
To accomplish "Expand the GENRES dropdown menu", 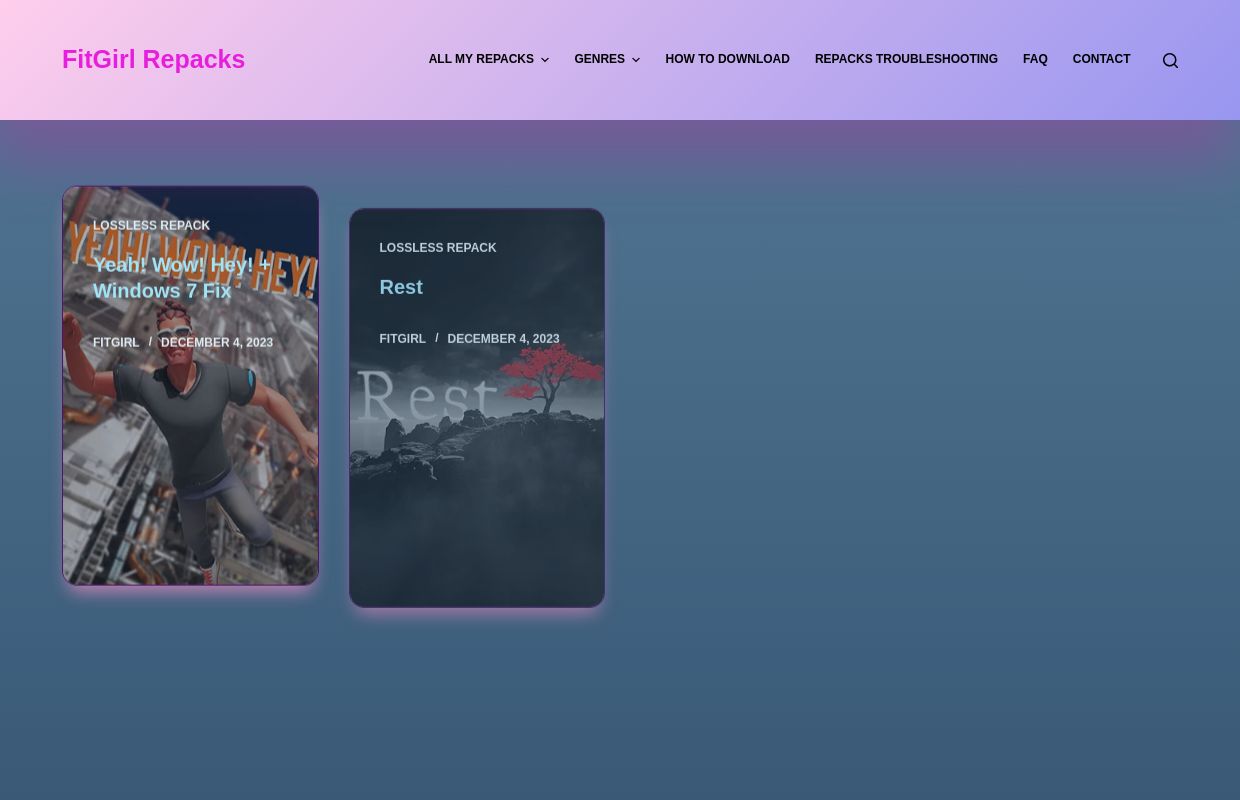I will pos(600,59).
